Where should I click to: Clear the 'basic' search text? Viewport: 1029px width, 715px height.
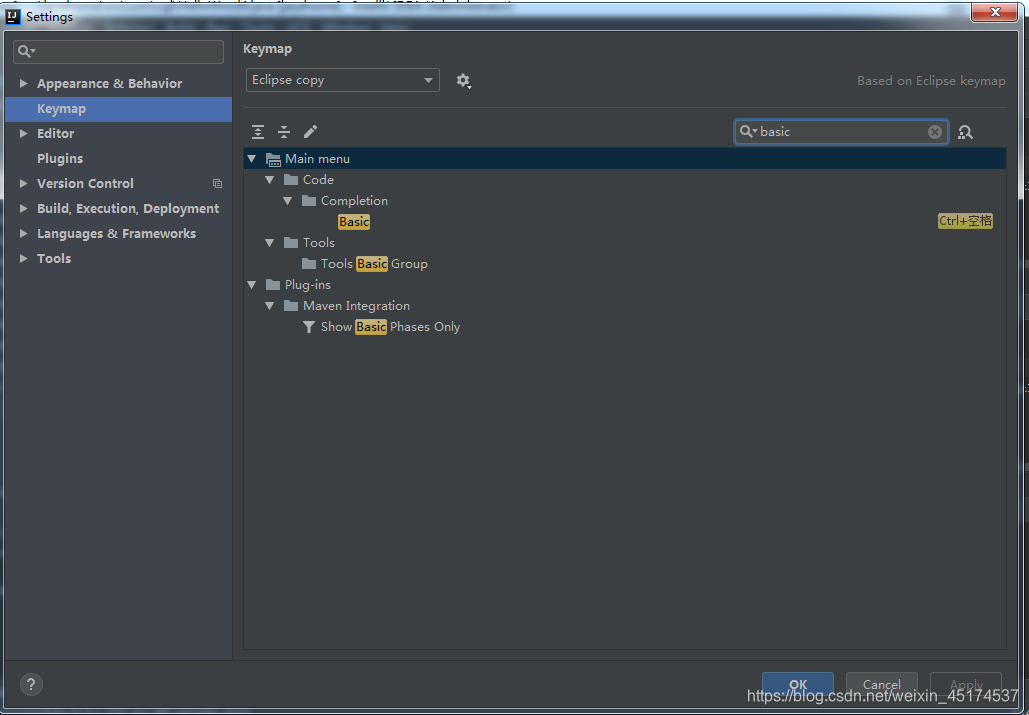(934, 133)
